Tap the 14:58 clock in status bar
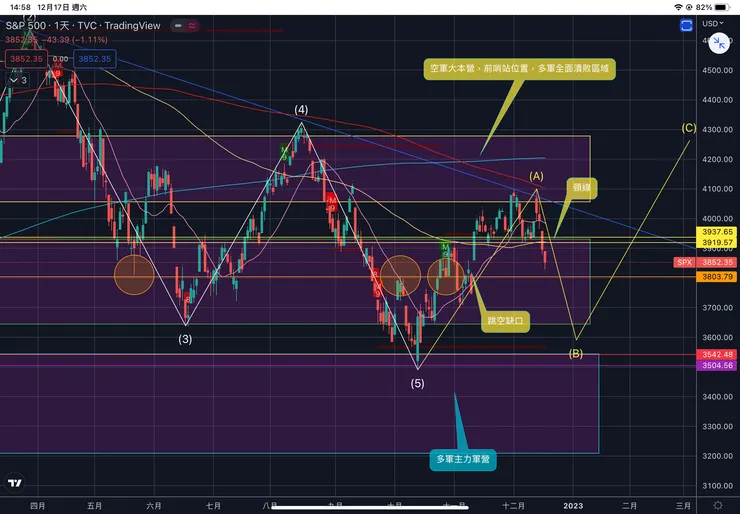Image resolution: width=740 pixels, height=514 pixels. 20,7
